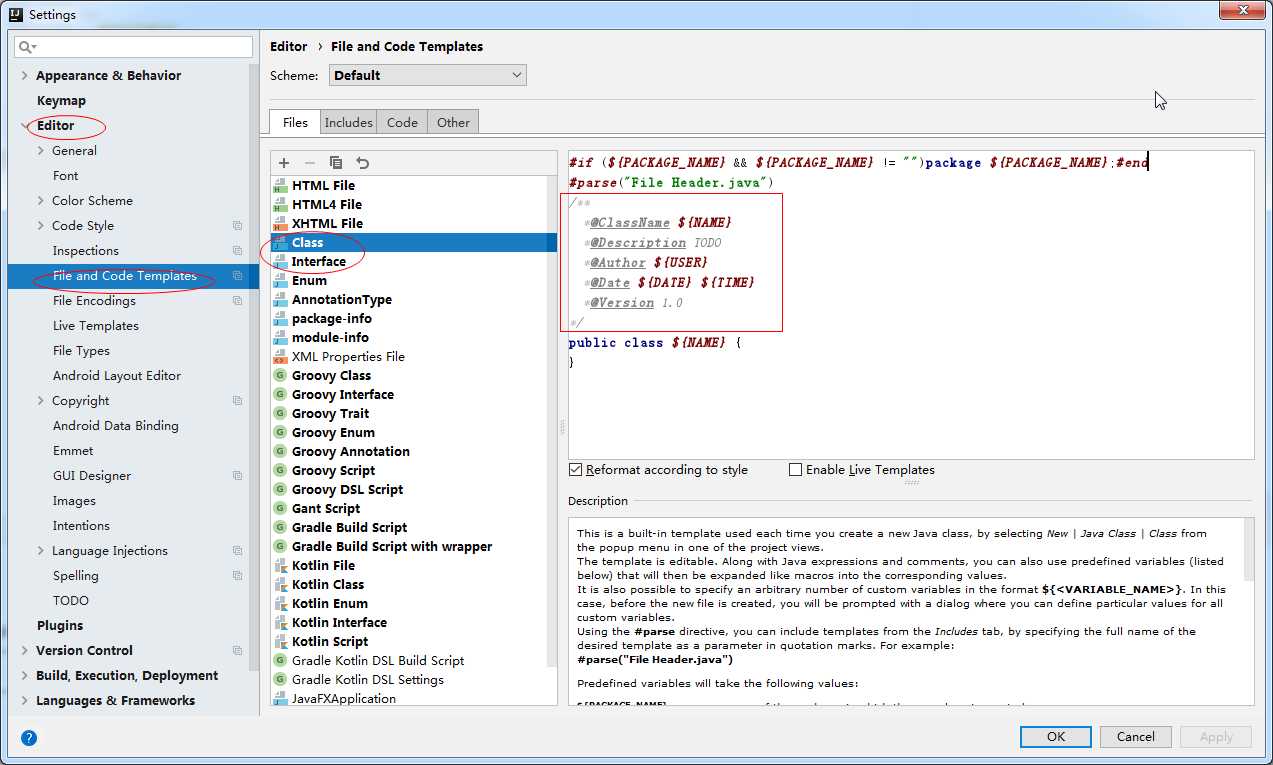Viewport: 1273px width, 765px height.
Task: Click the help question mark icon
Action: point(29,738)
